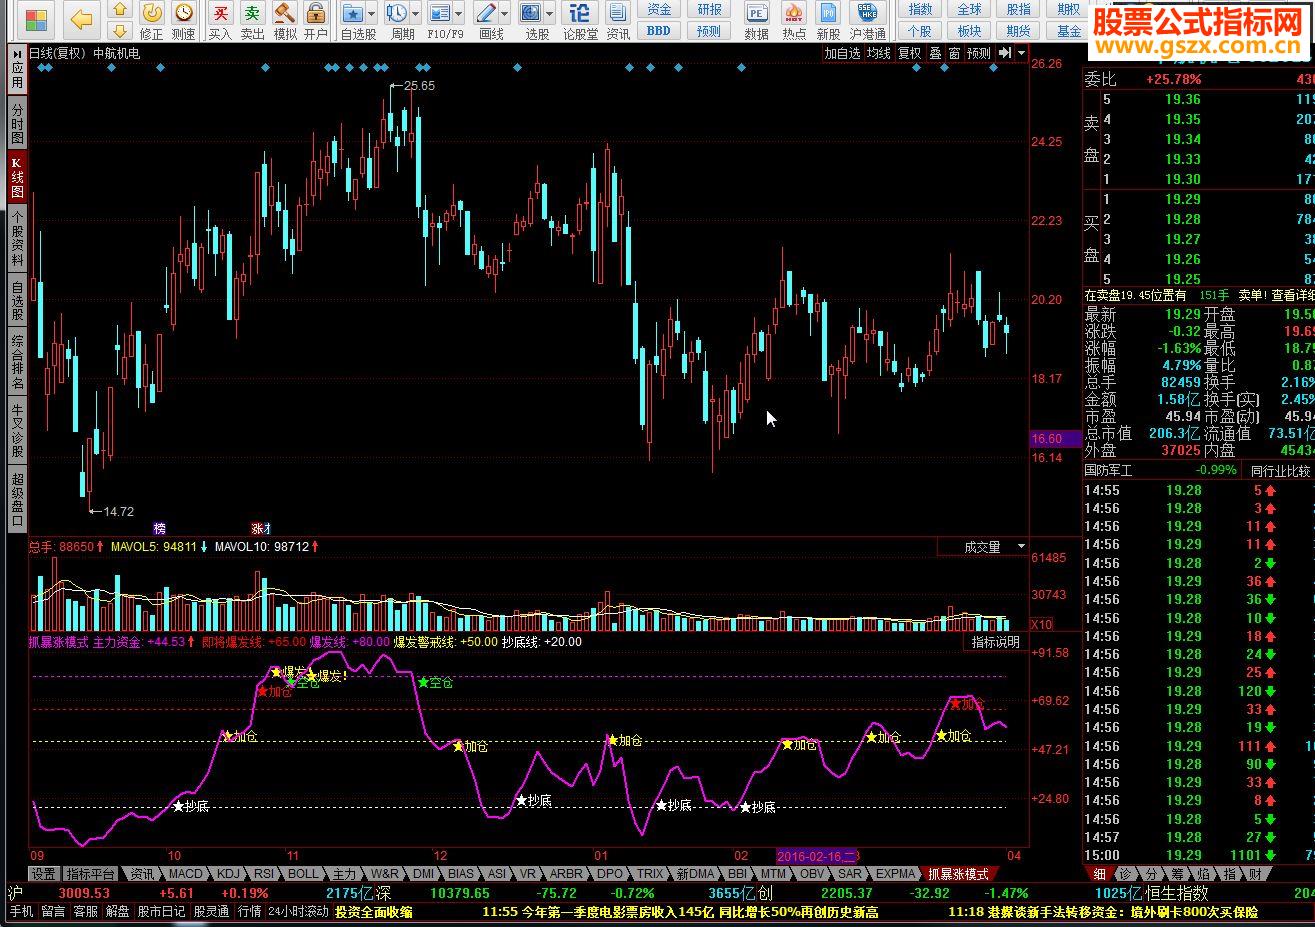Open the 成交量 indicator dropdown
The width and height of the screenshot is (1315, 927).
pyautogui.click(x=1021, y=547)
